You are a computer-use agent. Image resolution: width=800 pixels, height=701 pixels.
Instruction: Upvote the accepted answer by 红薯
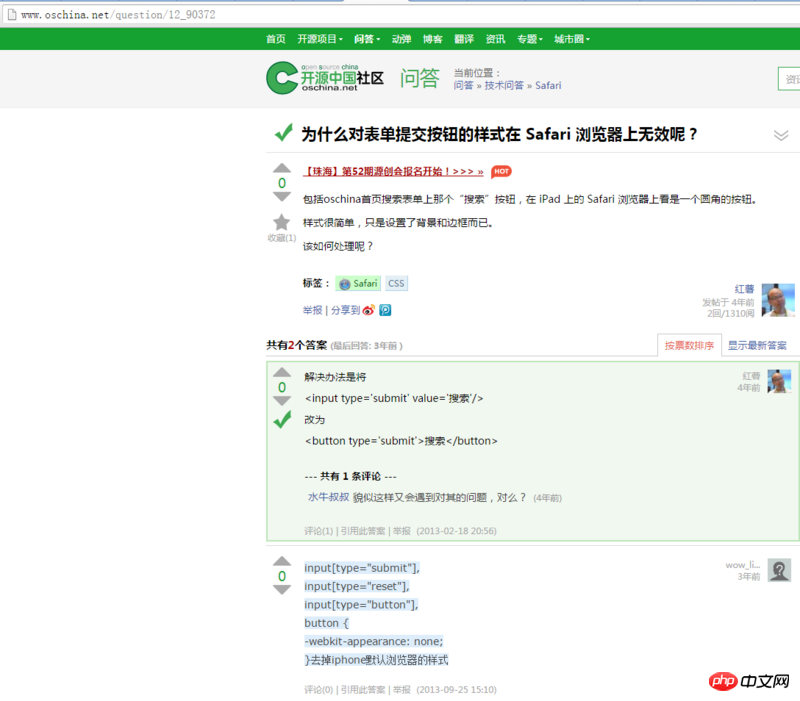(282, 372)
